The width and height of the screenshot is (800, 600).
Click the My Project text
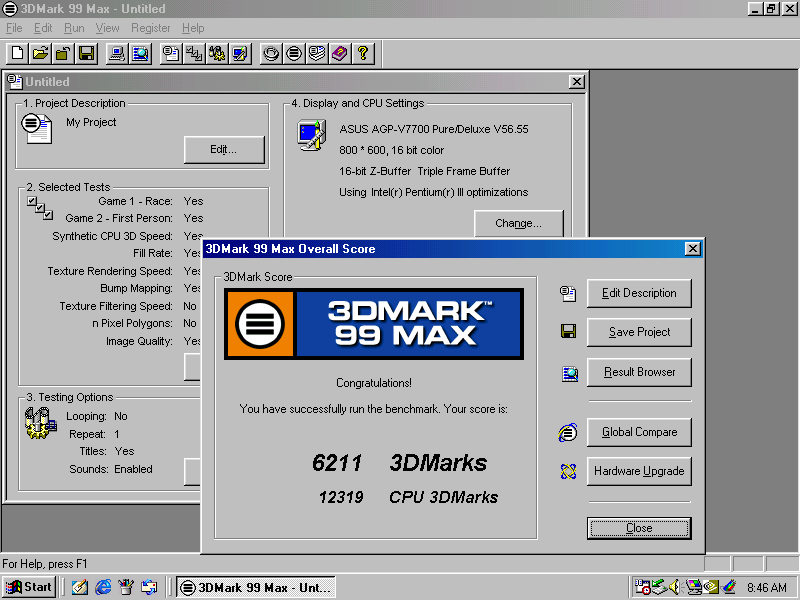(91, 122)
